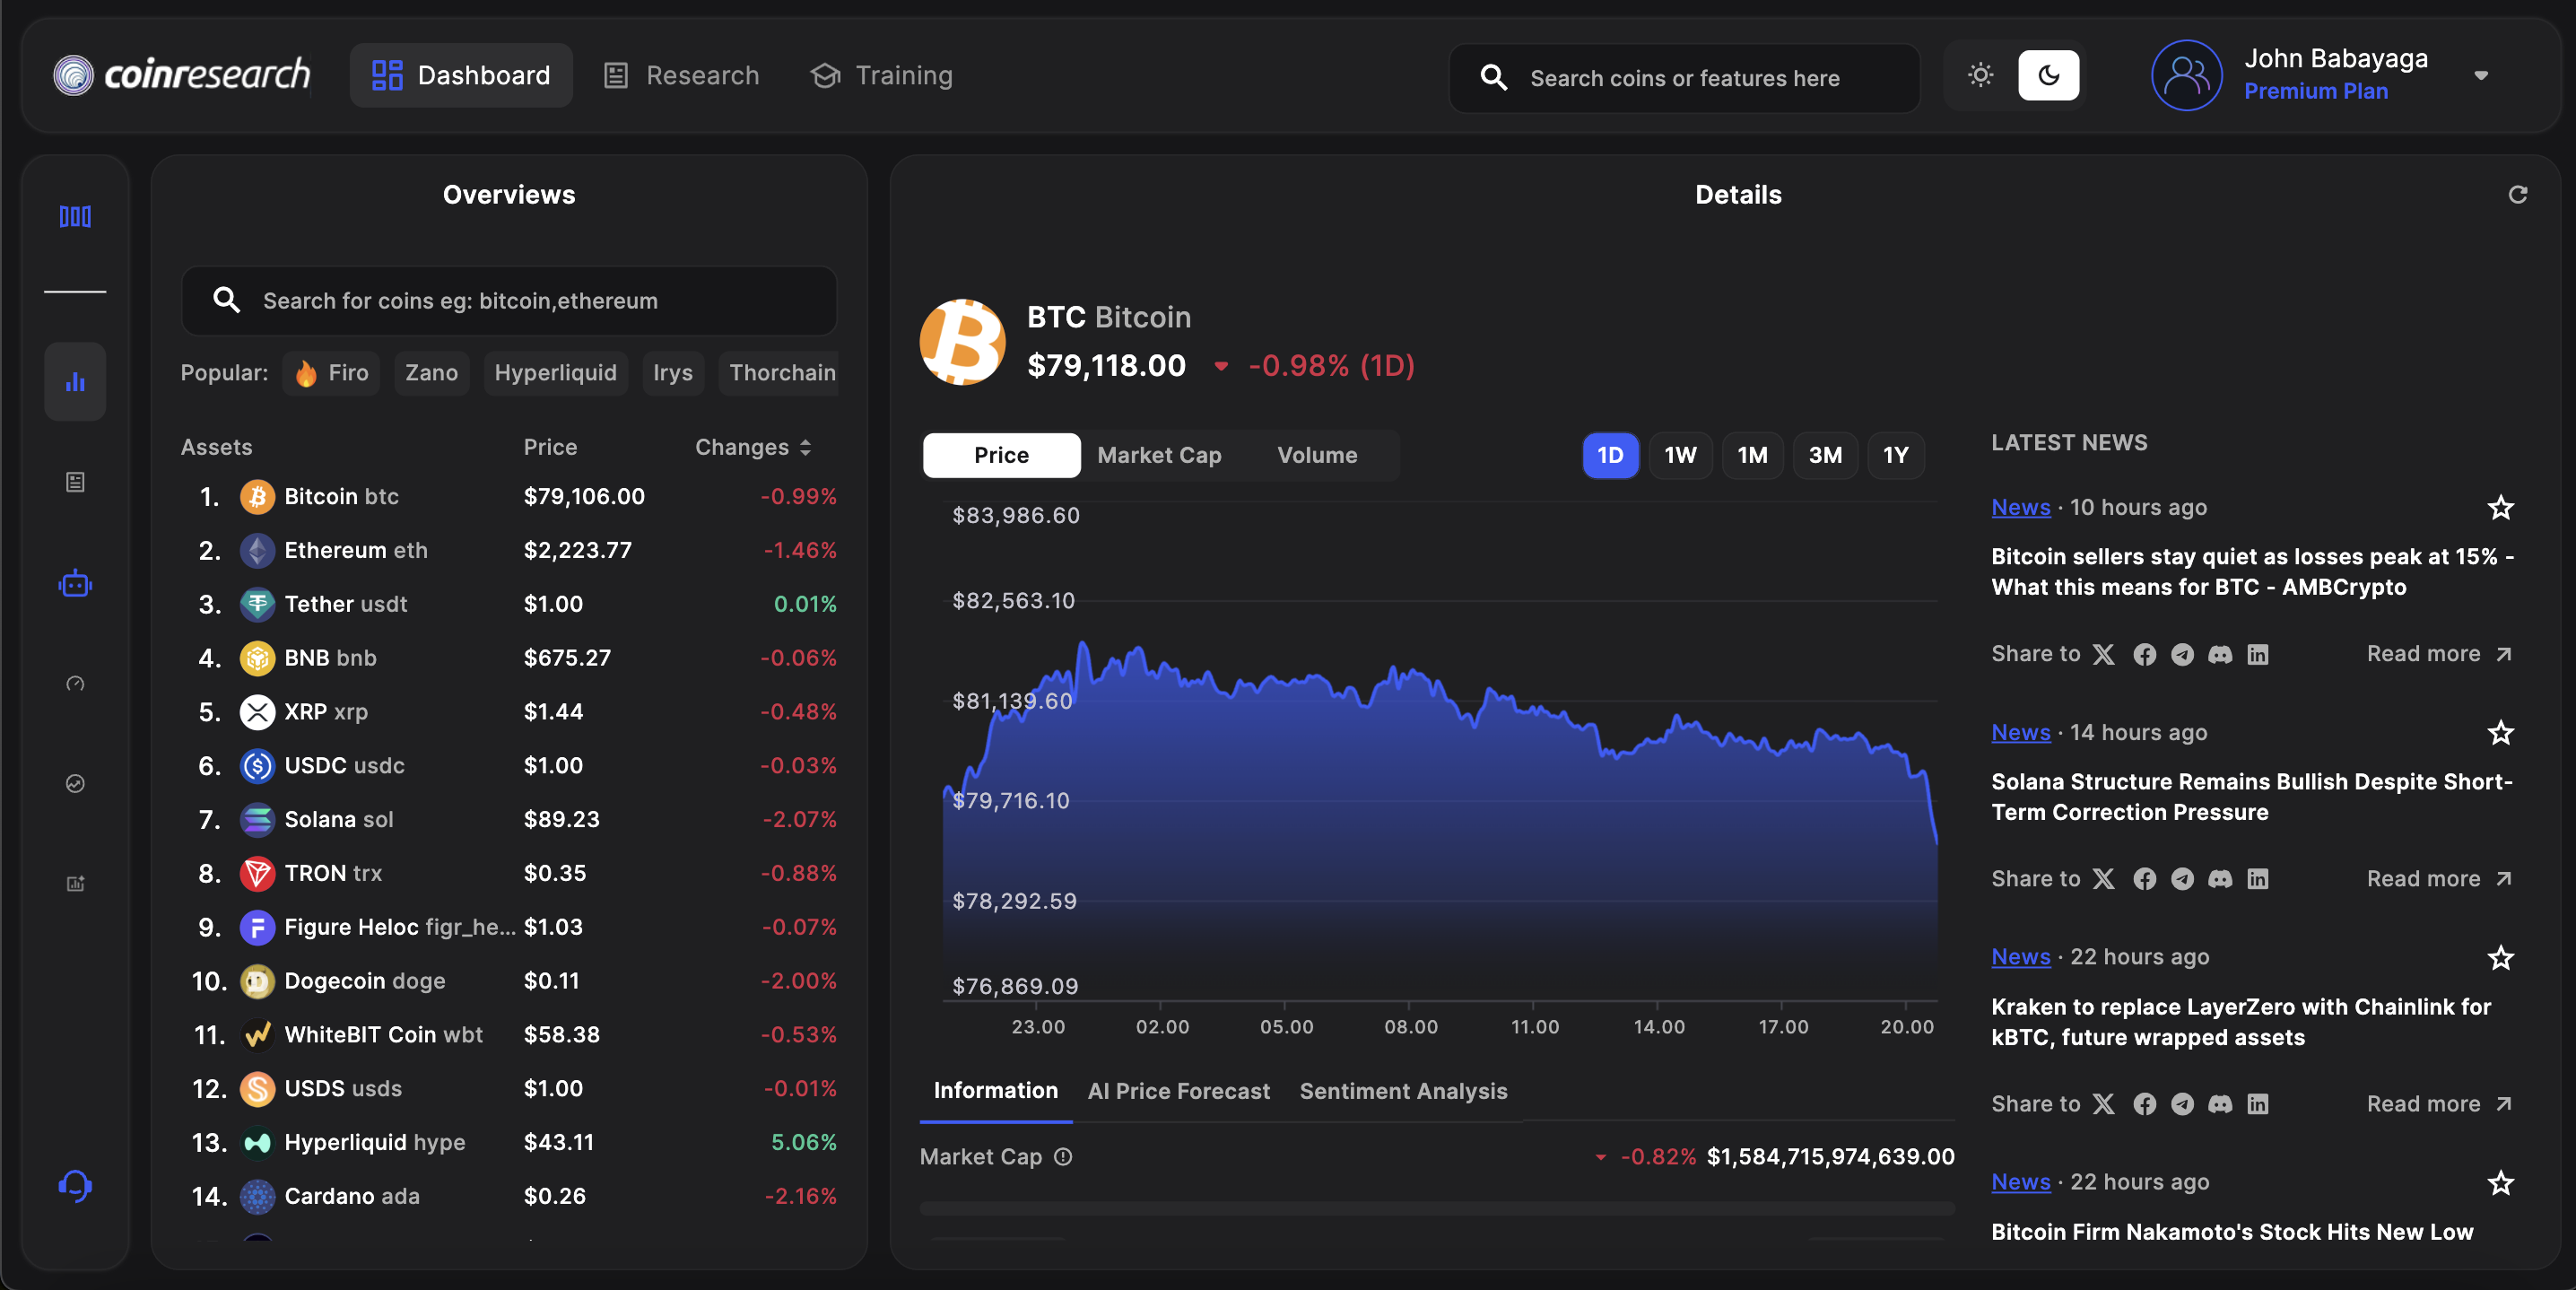Open the chart sparkle sidebar icon
Image resolution: width=2576 pixels, height=1290 pixels.
tap(75, 883)
